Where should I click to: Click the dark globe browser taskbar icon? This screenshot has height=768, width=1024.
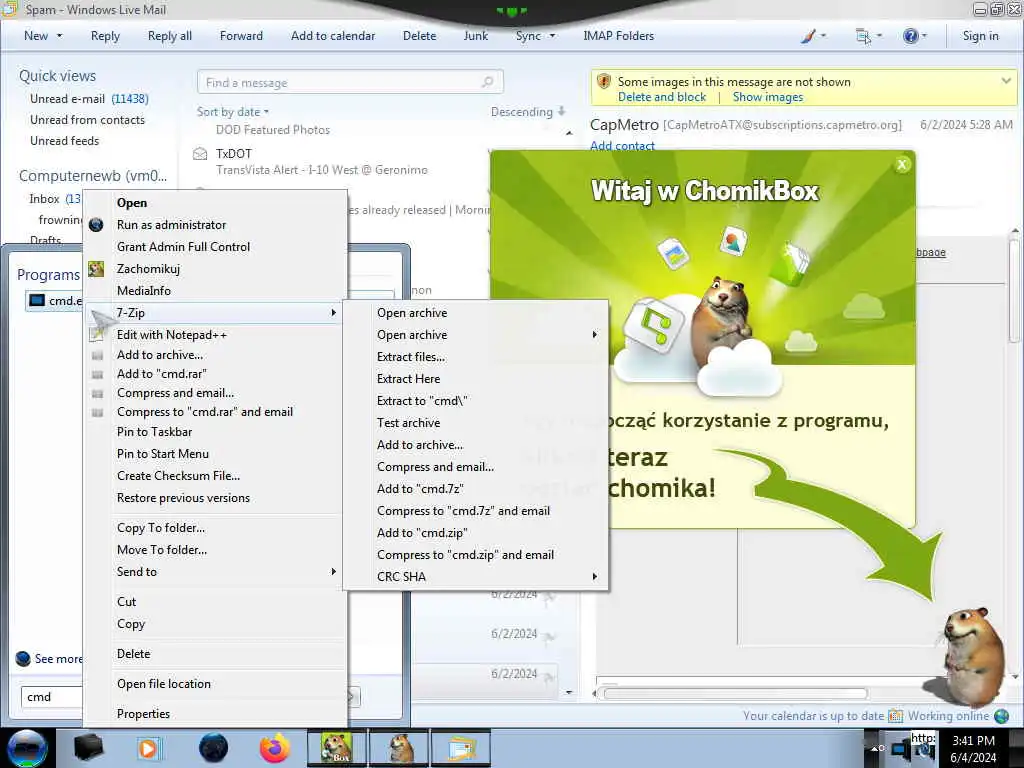(x=213, y=748)
